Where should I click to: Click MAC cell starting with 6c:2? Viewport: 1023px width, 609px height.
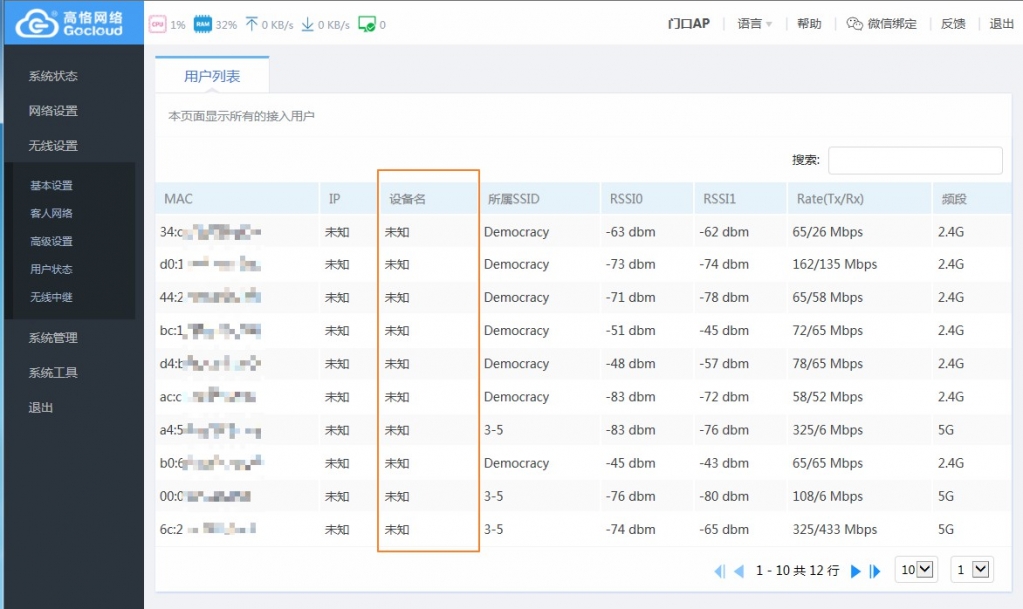207,529
